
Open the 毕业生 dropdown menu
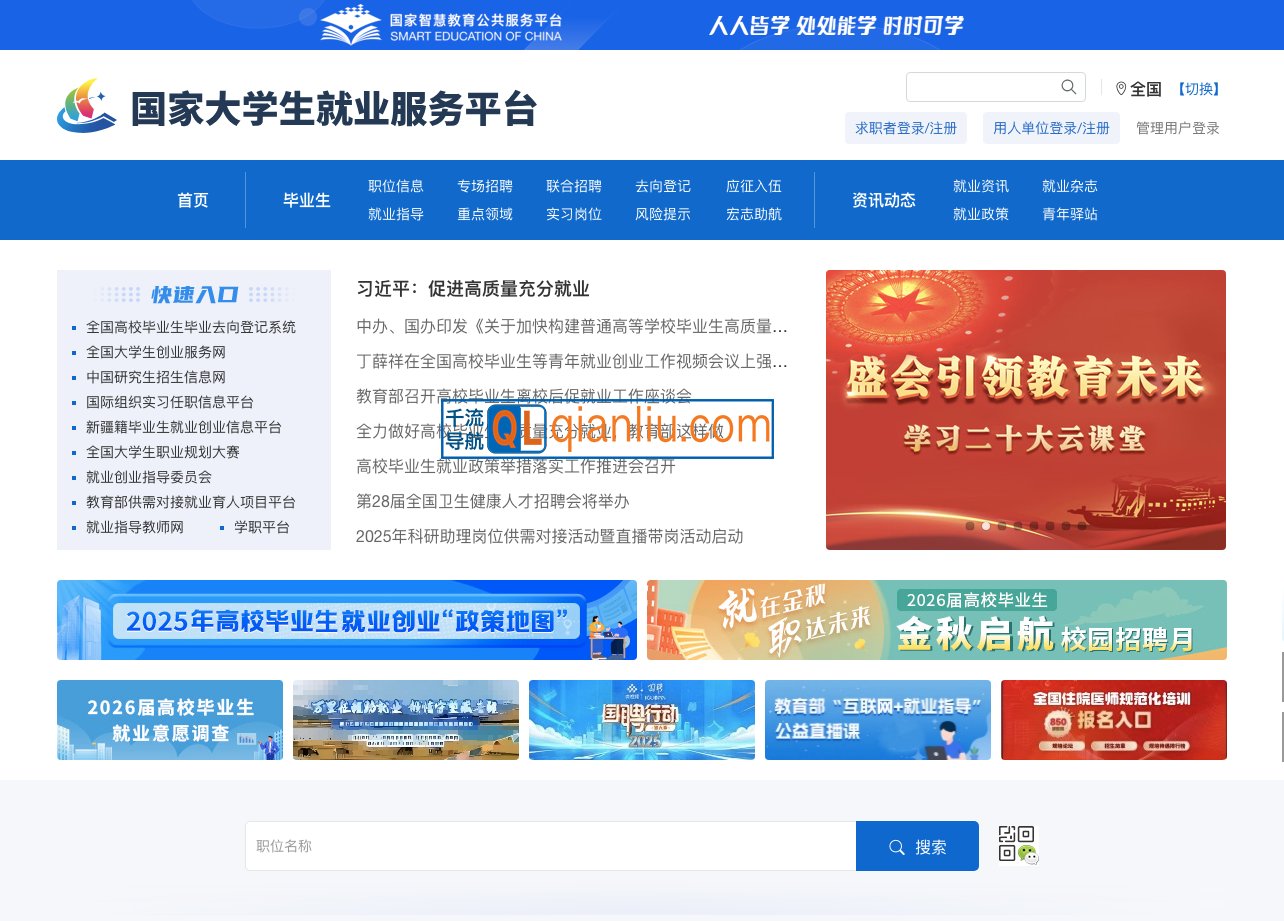[x=307, y=200]
